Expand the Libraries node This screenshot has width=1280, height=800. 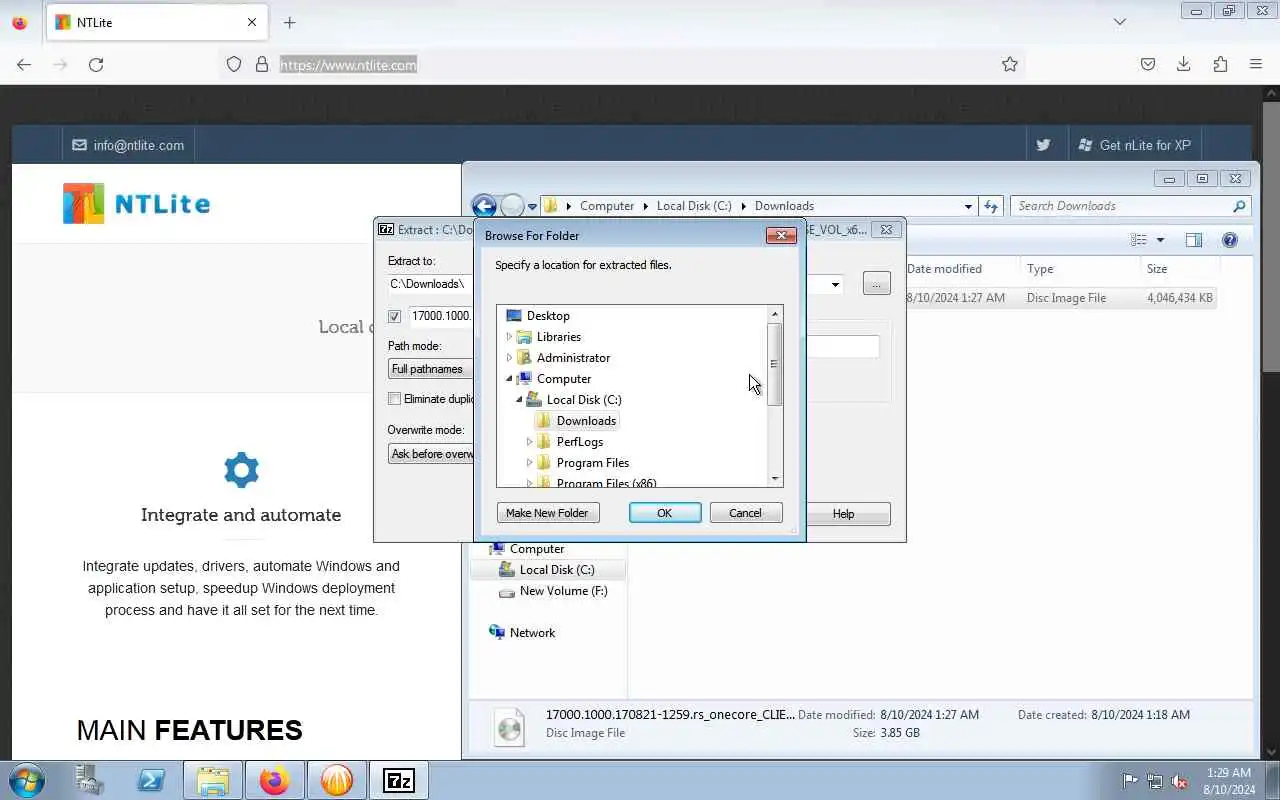click(509, 337)
